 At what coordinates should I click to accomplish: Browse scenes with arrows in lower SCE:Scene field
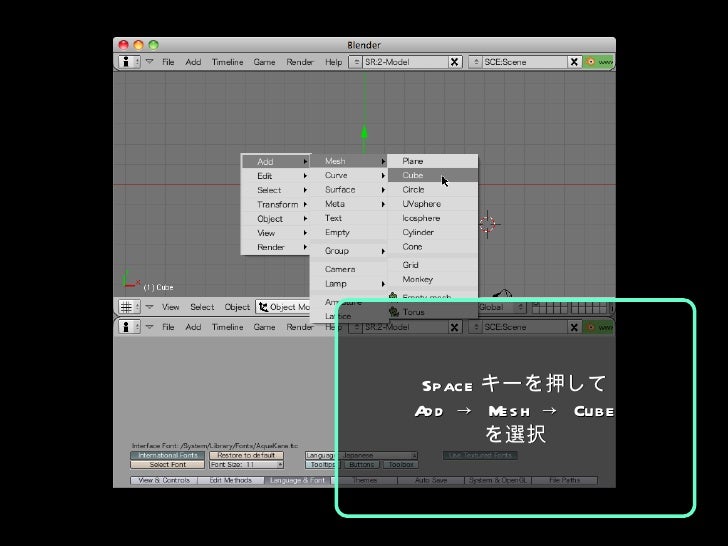click(x=476, y=327)
